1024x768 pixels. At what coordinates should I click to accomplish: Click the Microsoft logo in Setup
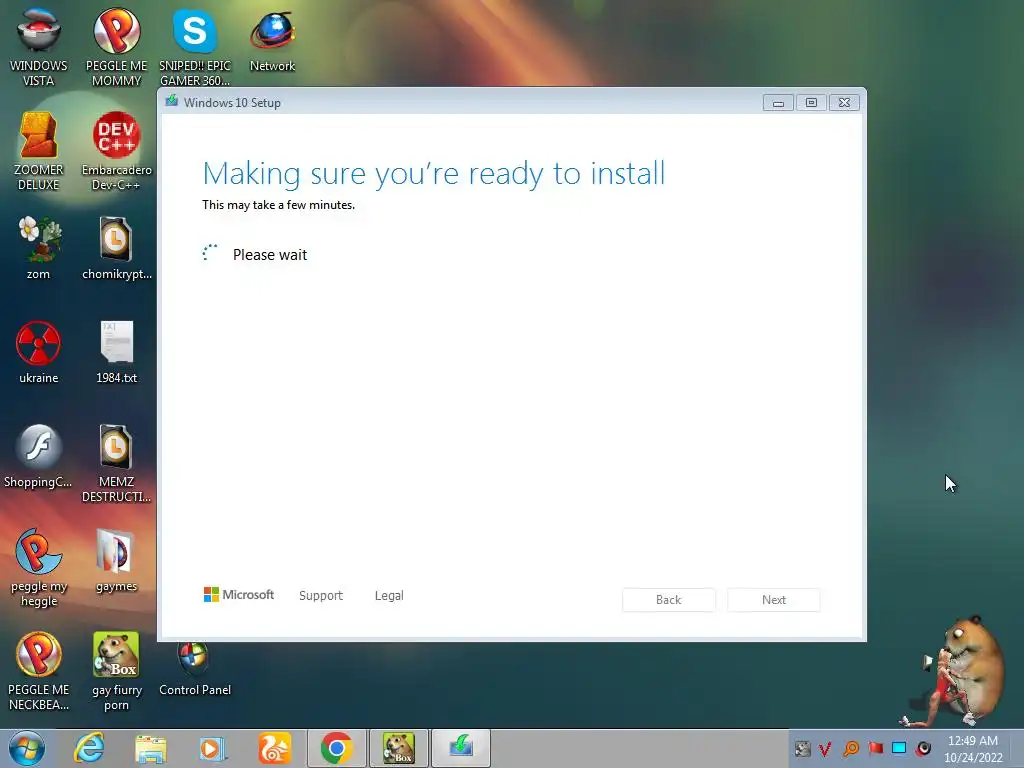239,595
